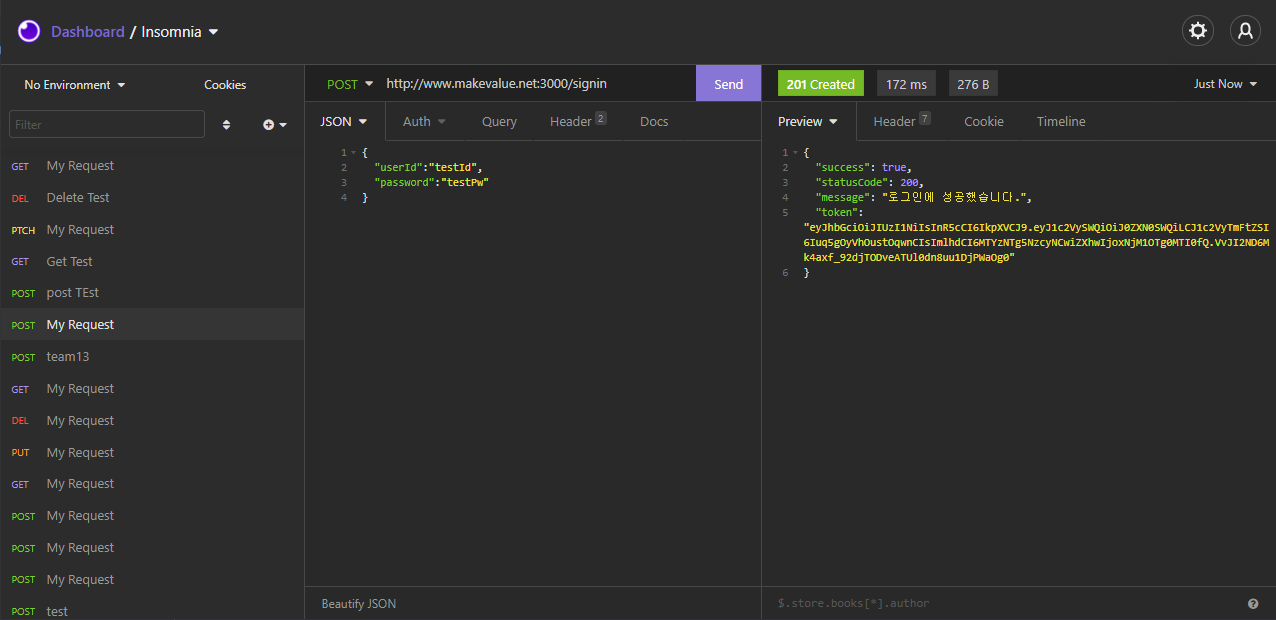This screenshot has width=1276, height=620.
Task: Select the PUT My Request item
Action: tap(152, 452)
